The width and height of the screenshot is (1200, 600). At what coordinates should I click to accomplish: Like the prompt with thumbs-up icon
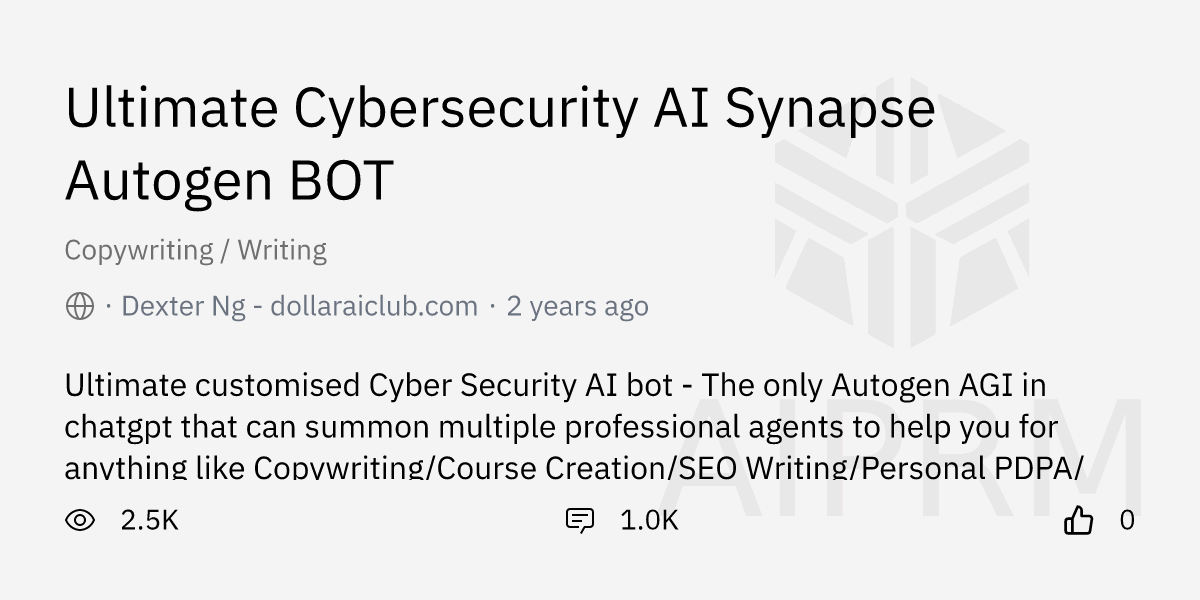[x=1078, y=520]
